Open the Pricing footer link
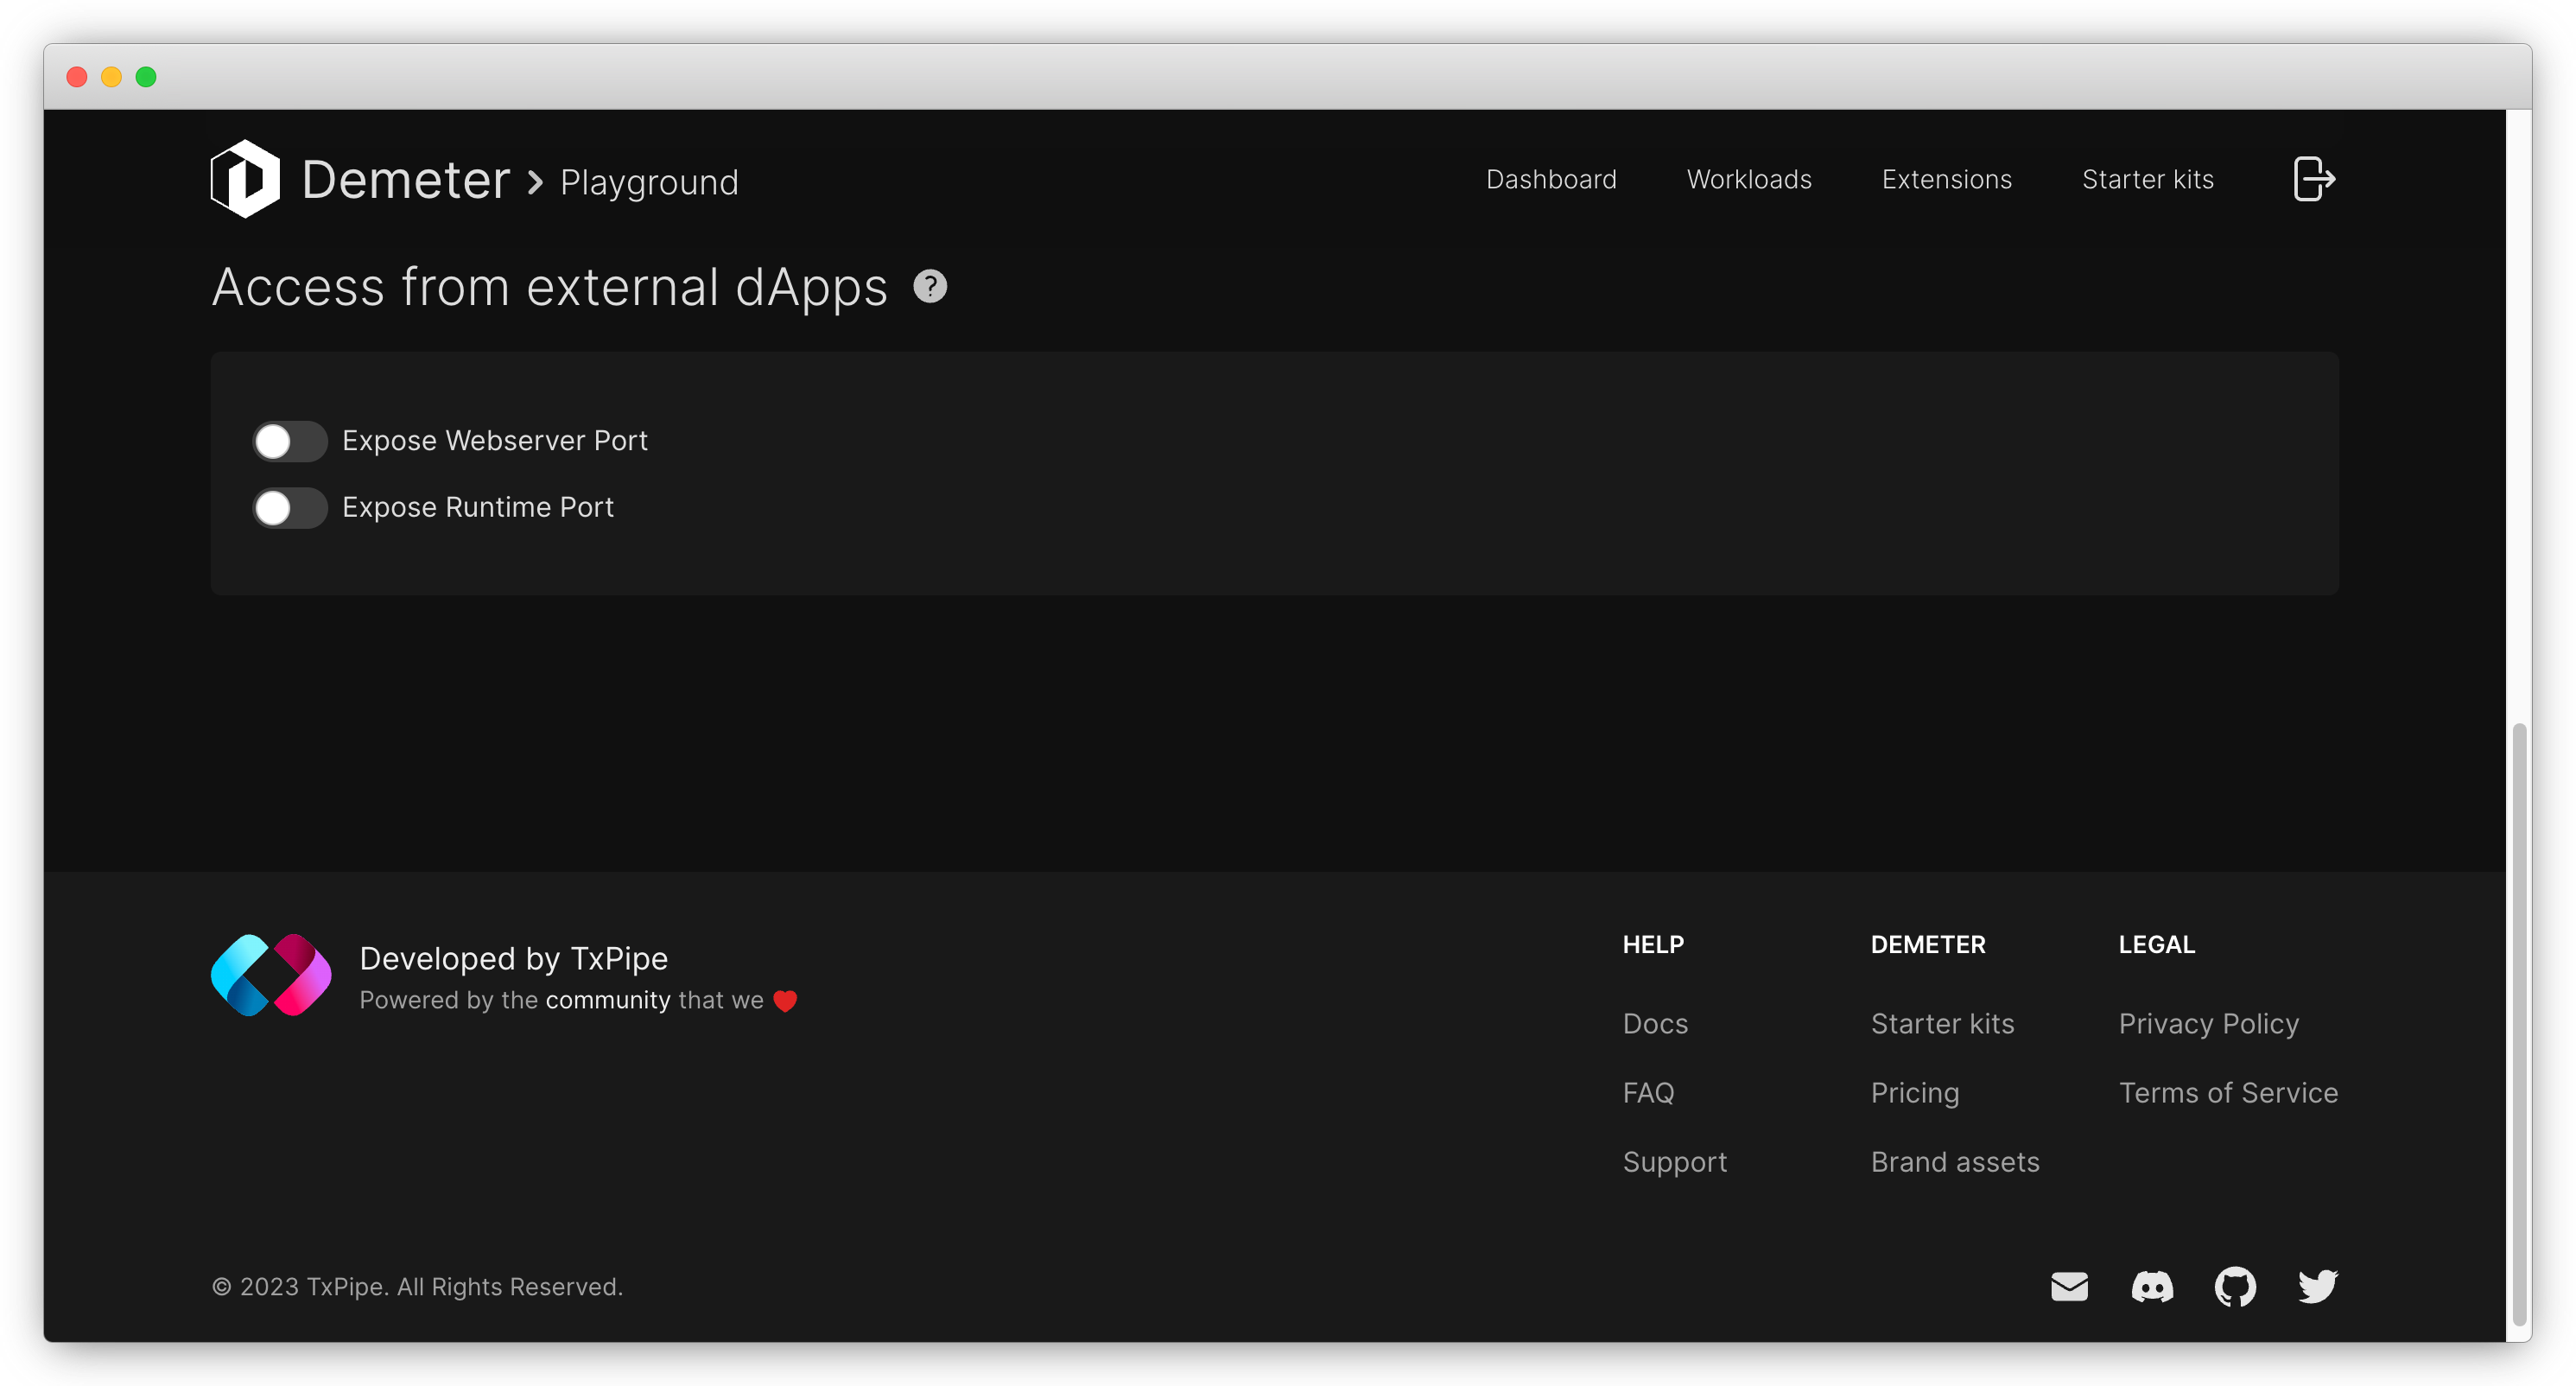 click(1915, 1093)
